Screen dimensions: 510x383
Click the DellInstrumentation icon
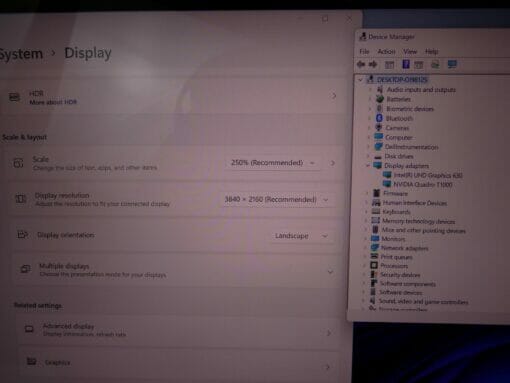point(378,146)
